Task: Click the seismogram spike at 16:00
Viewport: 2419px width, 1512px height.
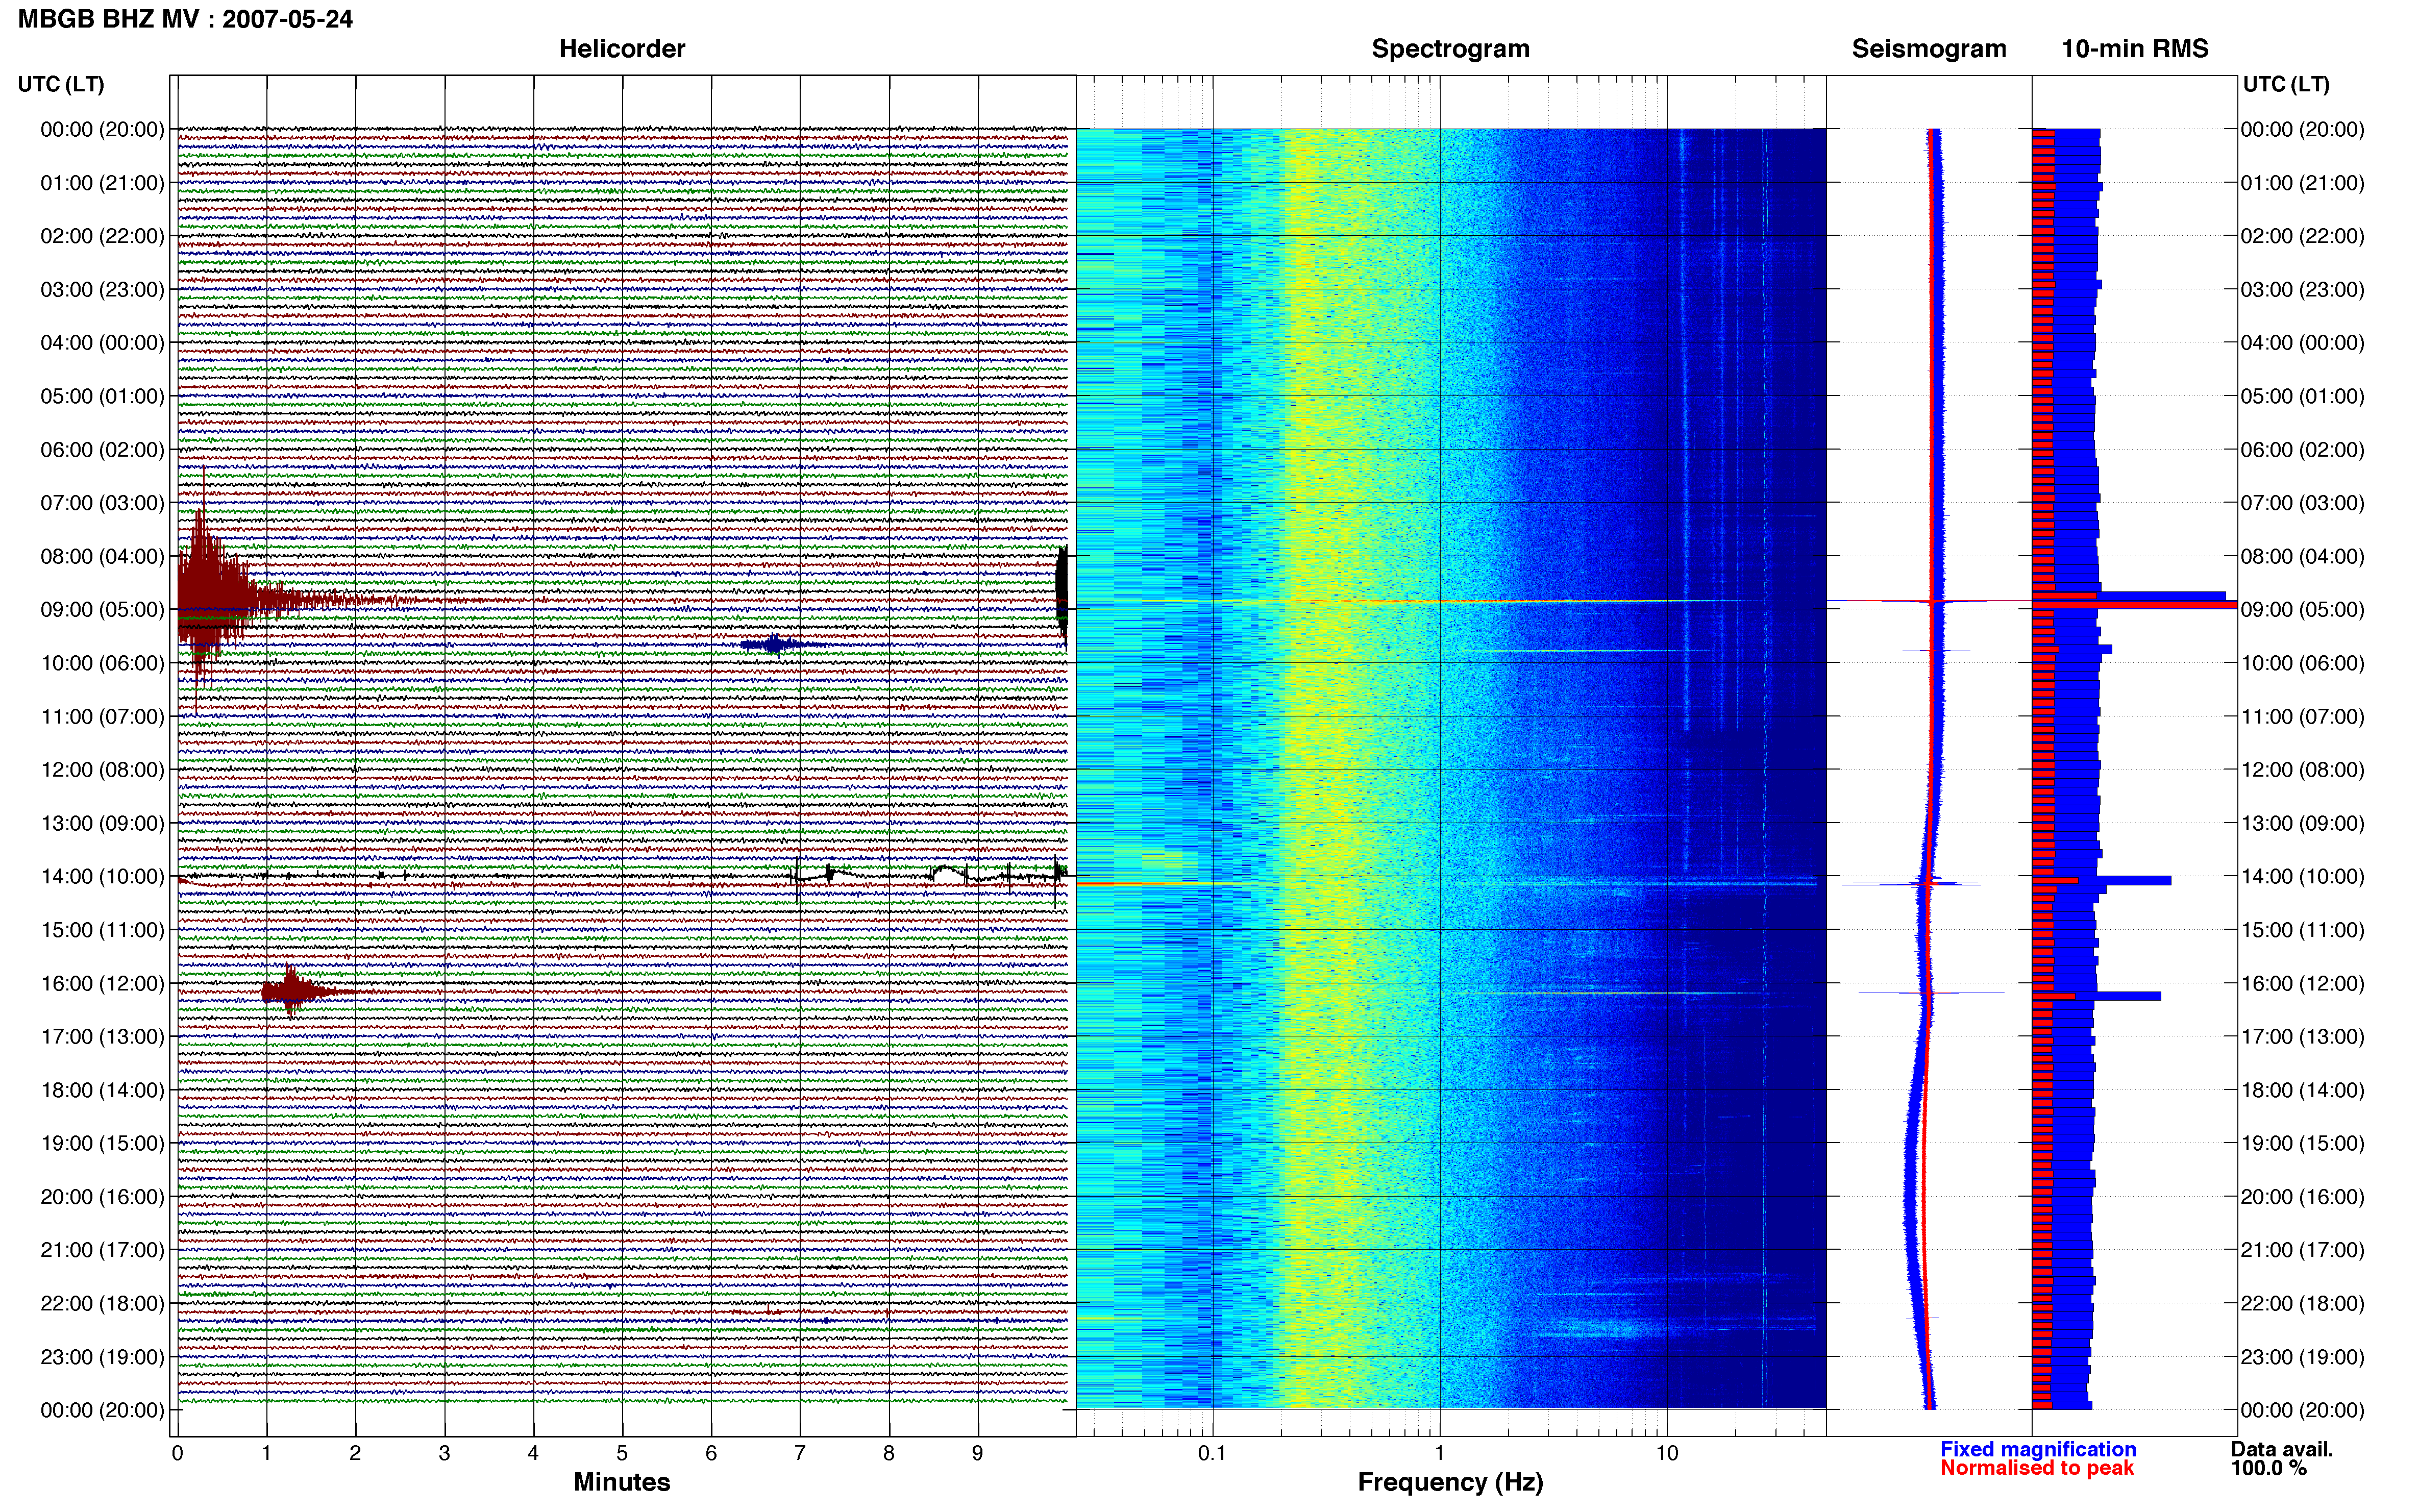Action: (1931, 993)
